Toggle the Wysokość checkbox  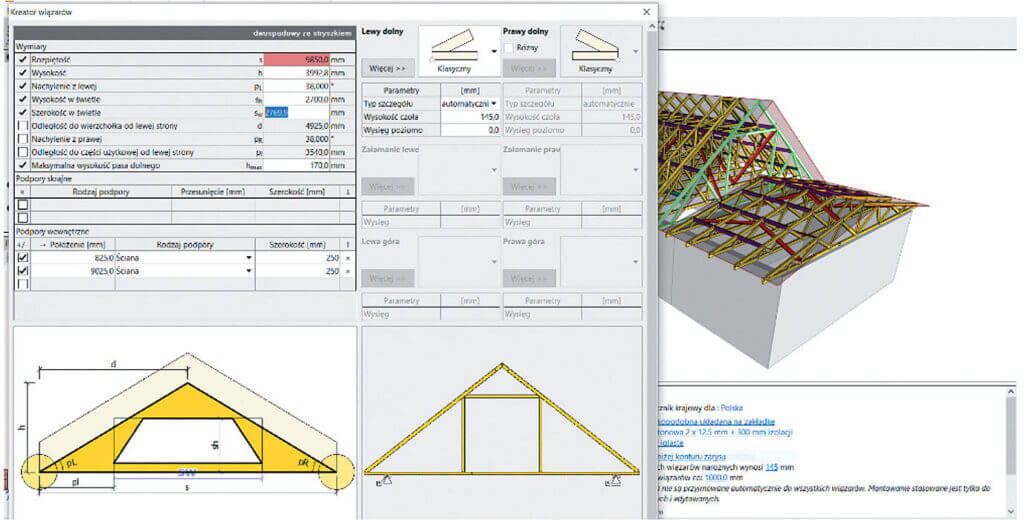23,72
